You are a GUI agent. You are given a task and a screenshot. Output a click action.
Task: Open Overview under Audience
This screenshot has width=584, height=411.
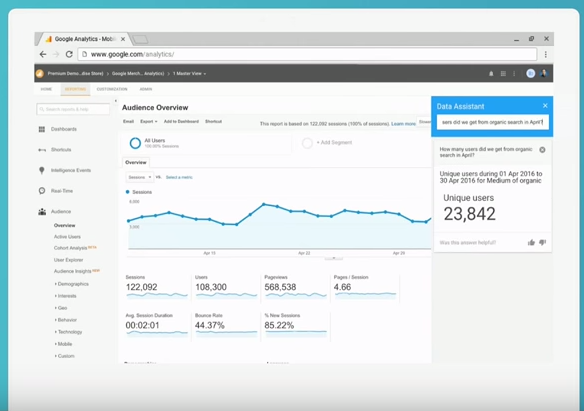(x=64, y=225)
